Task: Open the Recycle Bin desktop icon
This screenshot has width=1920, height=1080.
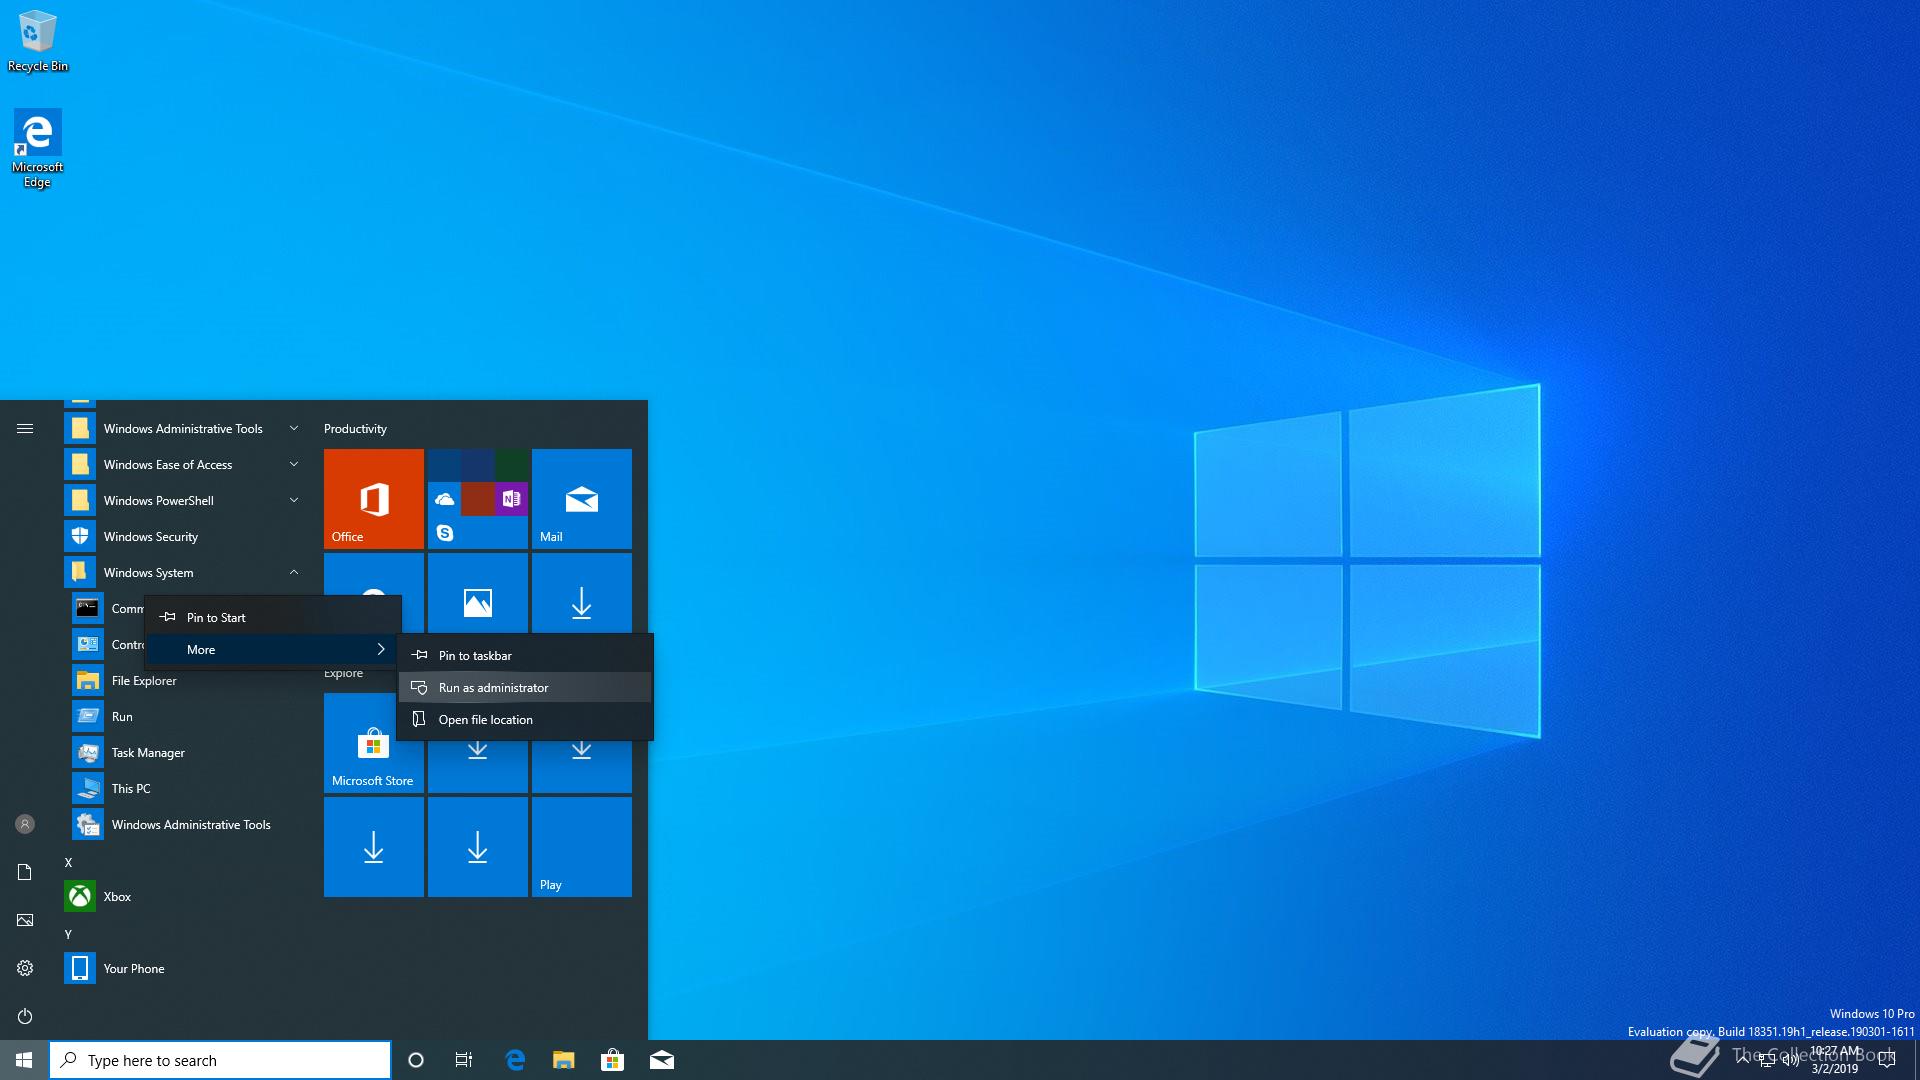Action: point(38,41)
